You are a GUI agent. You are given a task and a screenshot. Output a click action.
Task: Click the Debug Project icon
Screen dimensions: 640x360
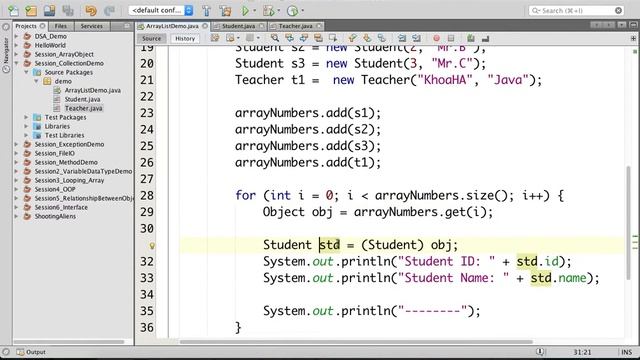pyautogui.click(x=269, y=11)
